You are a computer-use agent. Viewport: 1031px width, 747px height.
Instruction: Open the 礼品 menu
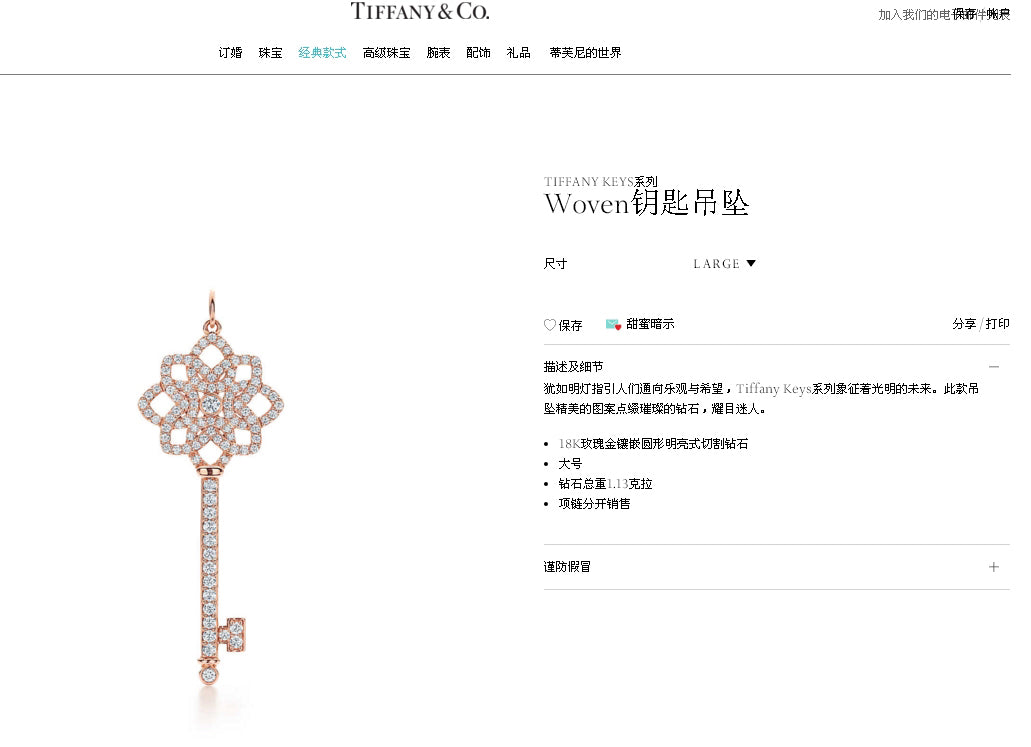click(x=518, y=53)
